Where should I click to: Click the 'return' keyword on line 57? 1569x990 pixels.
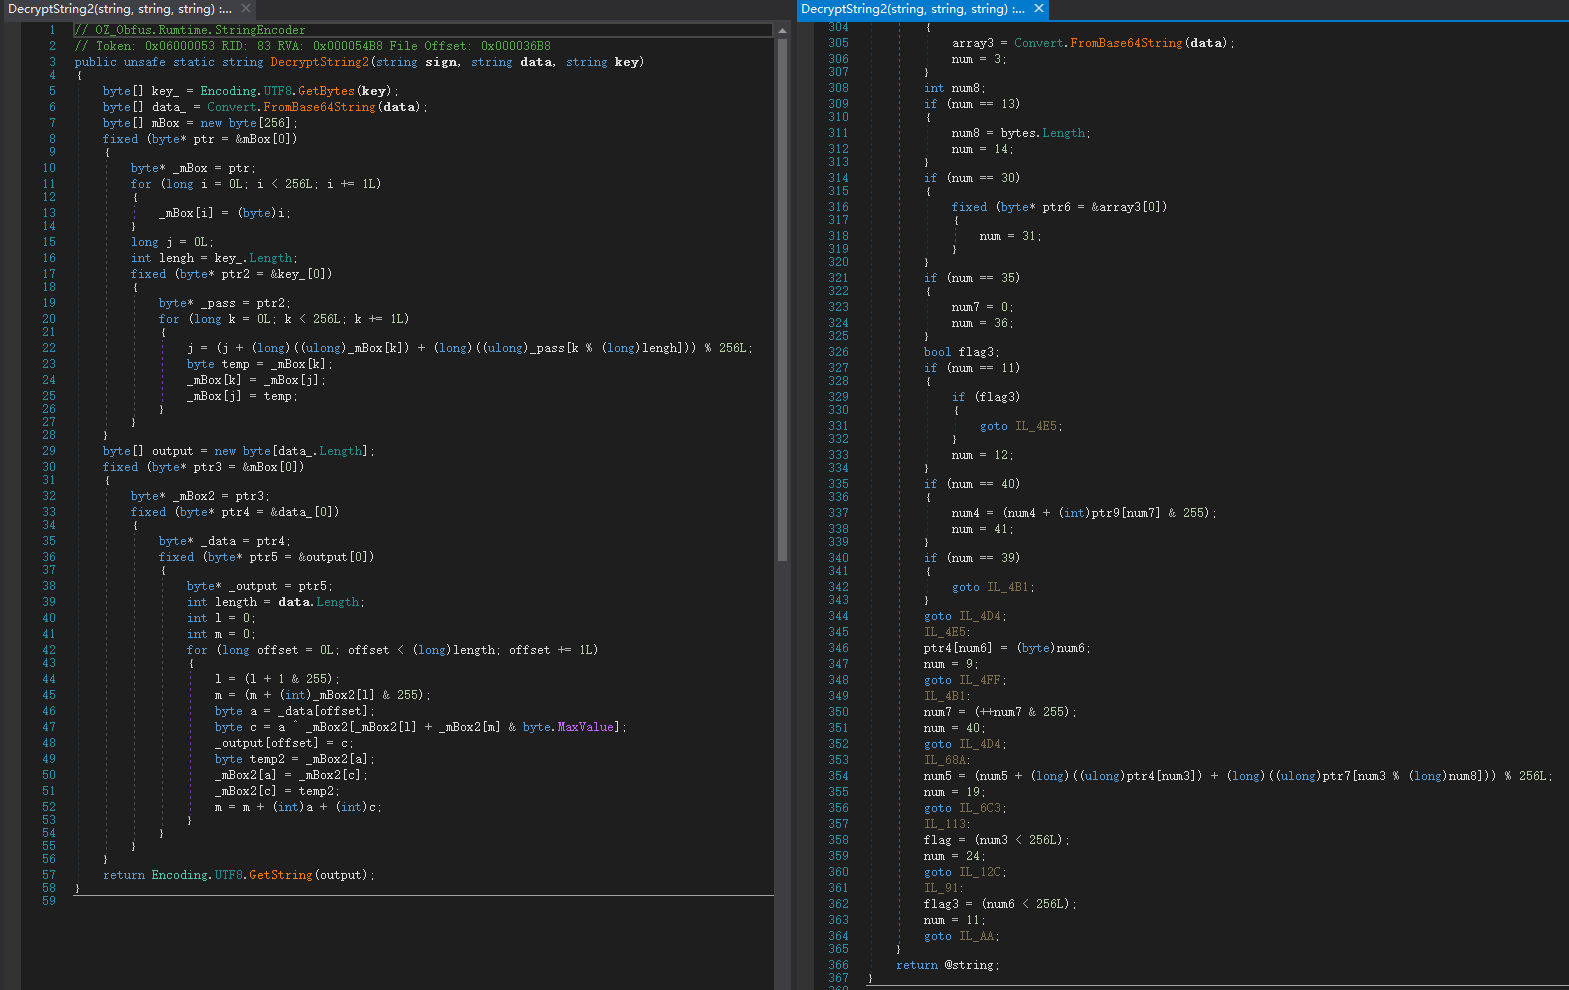[x=124, y=875]
